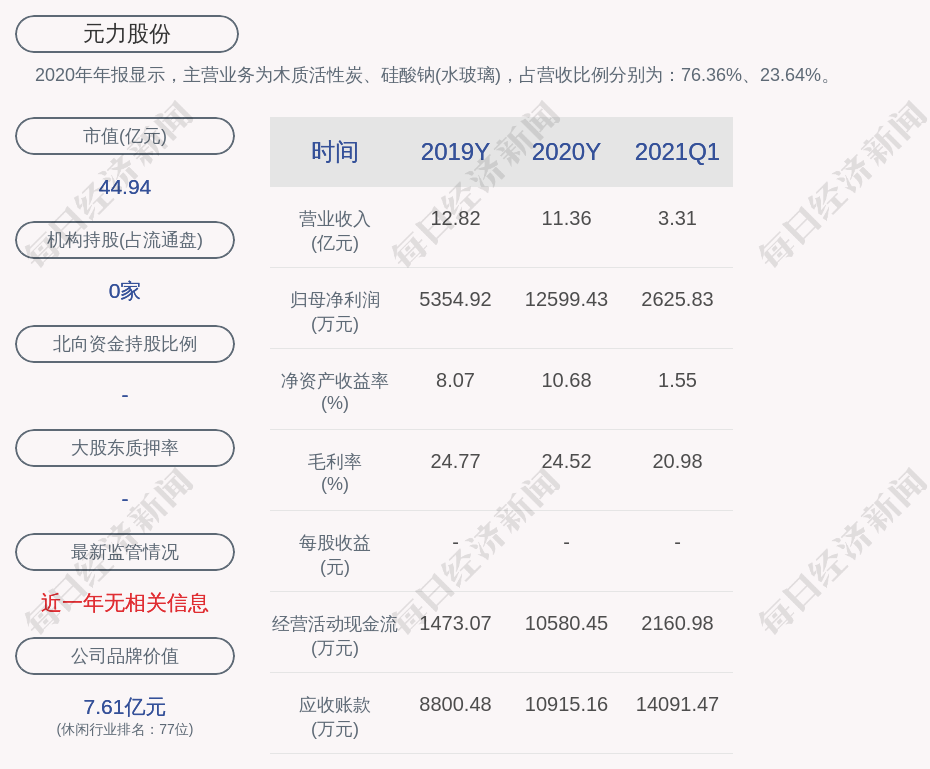This screenshot has width=930, height=769.
Task: Click the 机构持股(占流通盘) label
Action: point(125,240)
